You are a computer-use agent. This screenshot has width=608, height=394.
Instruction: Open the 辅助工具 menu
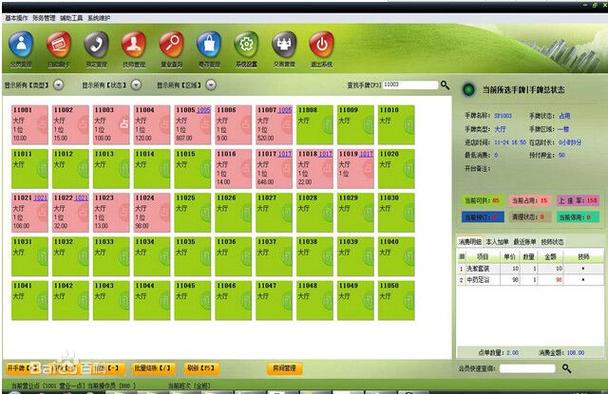pyautogui.click(x=71, y=18)
